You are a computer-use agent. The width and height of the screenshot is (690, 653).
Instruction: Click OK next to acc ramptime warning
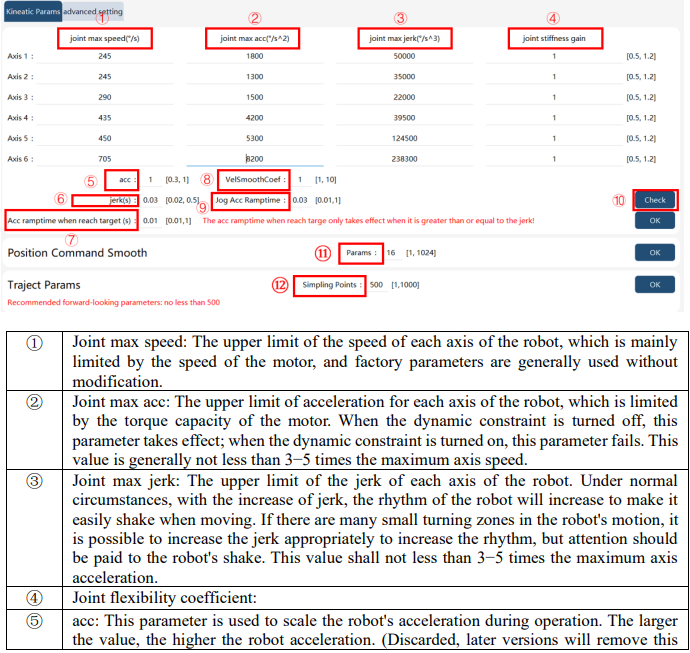pyautogui.click(x=655, y=220)
